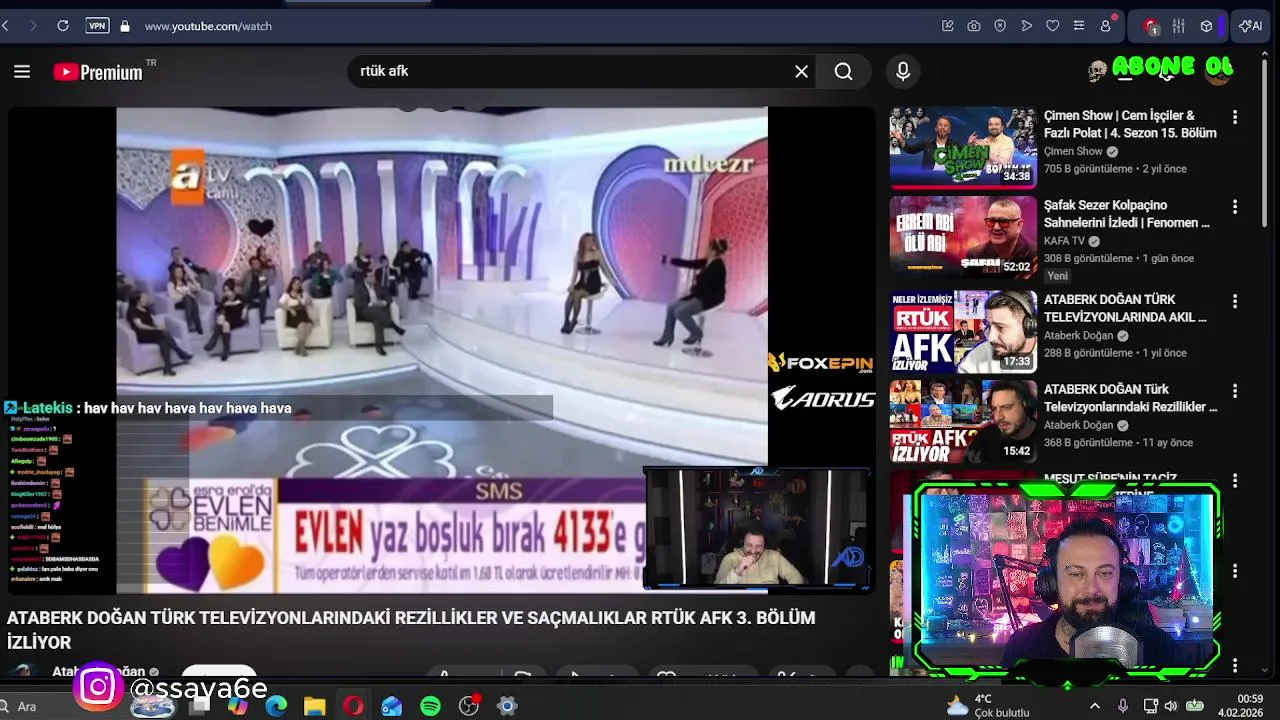Open Task View in taskbar
Screen dimensions: 1280x720
(199, 706)
